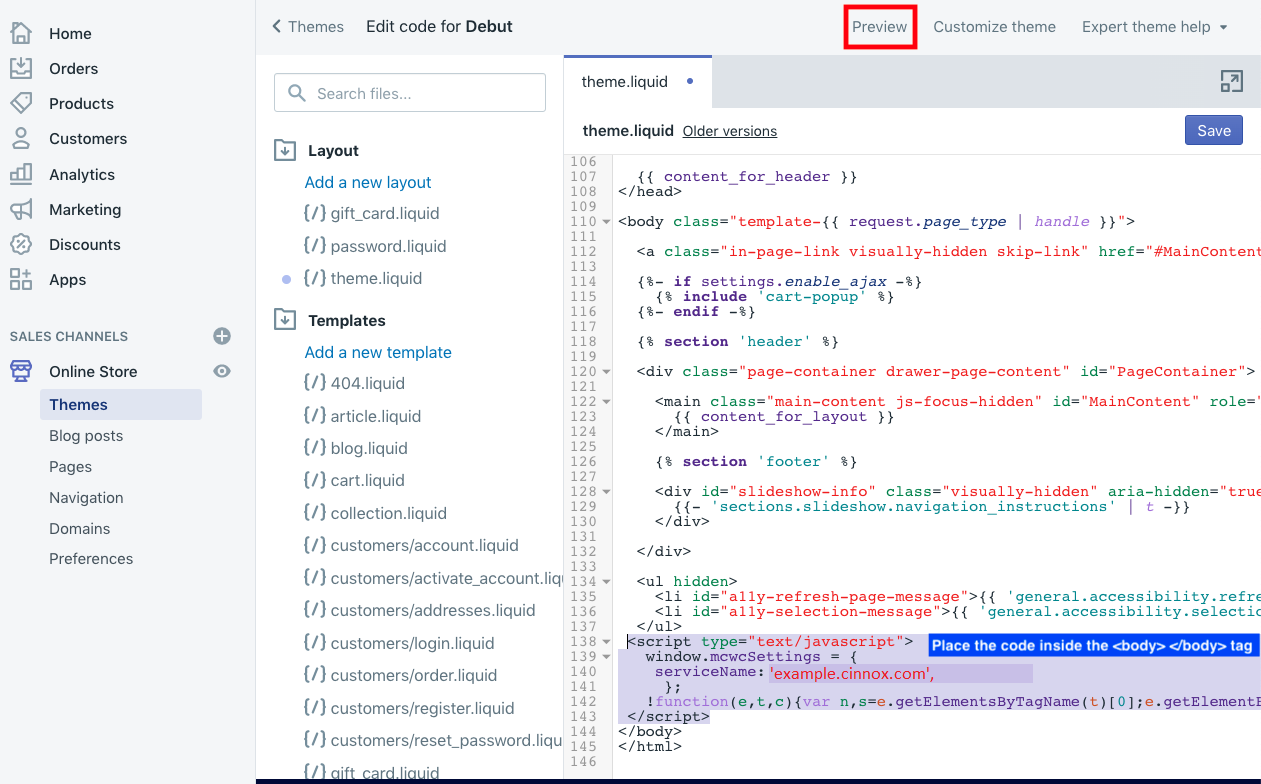This screenshot has width=1261, height=784.
Task: Save the theme.liquid file
Action: 1214,131
